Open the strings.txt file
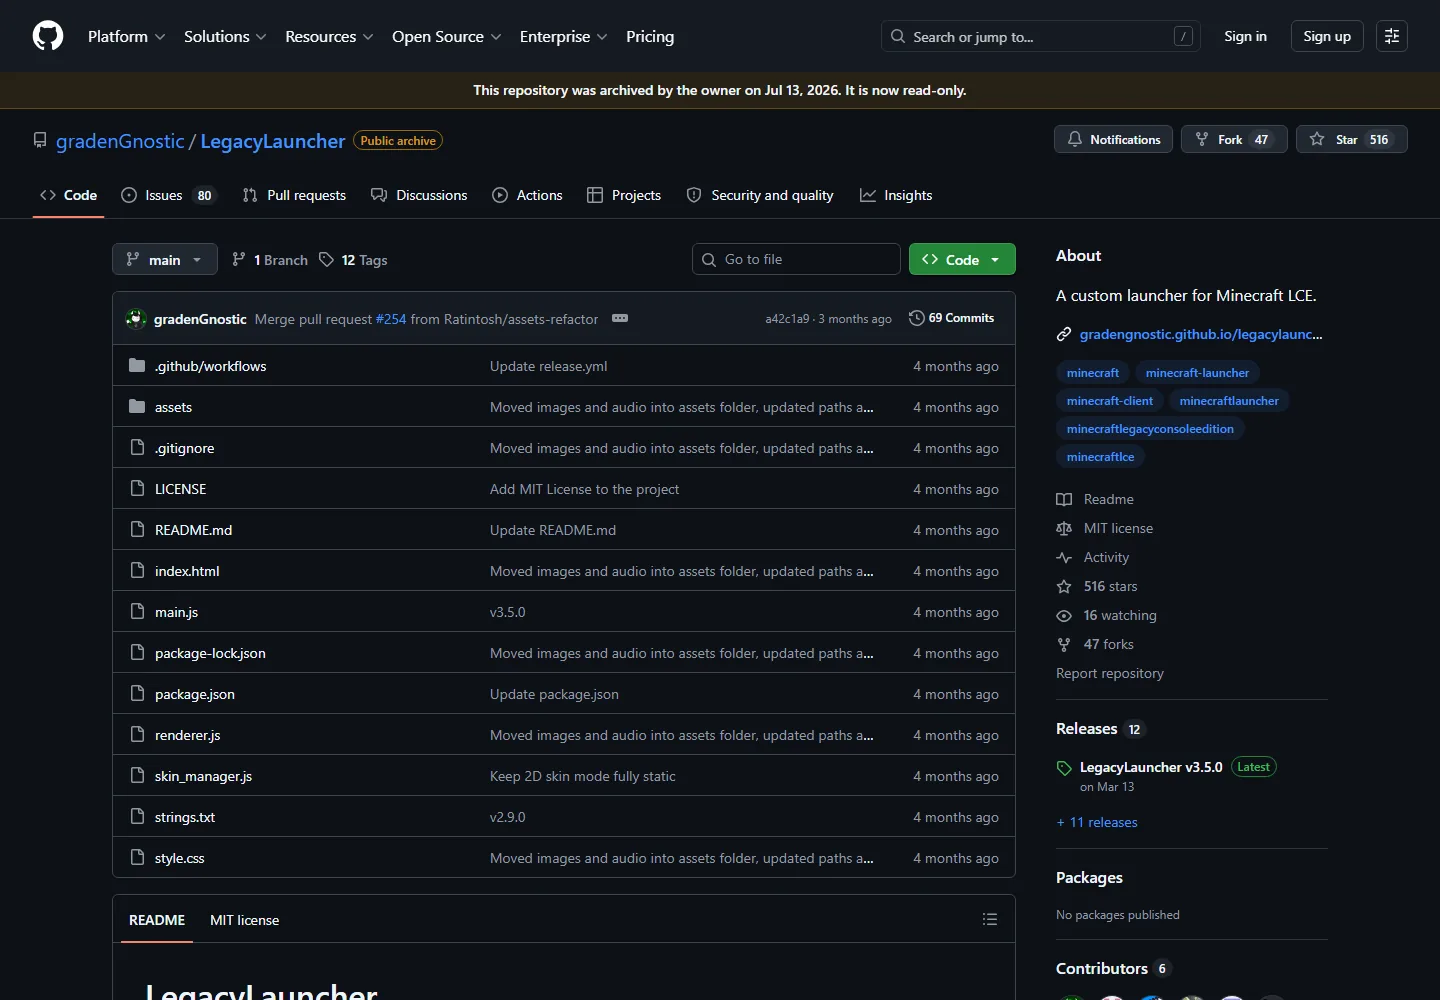The width and height of the screenshot is (1440, 1000). click(185, 817)
